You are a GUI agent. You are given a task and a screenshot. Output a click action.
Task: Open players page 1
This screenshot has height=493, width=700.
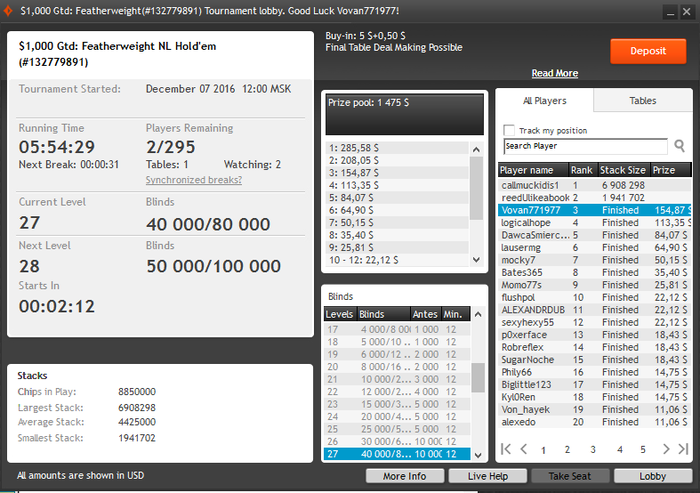[x=543, y=450]
